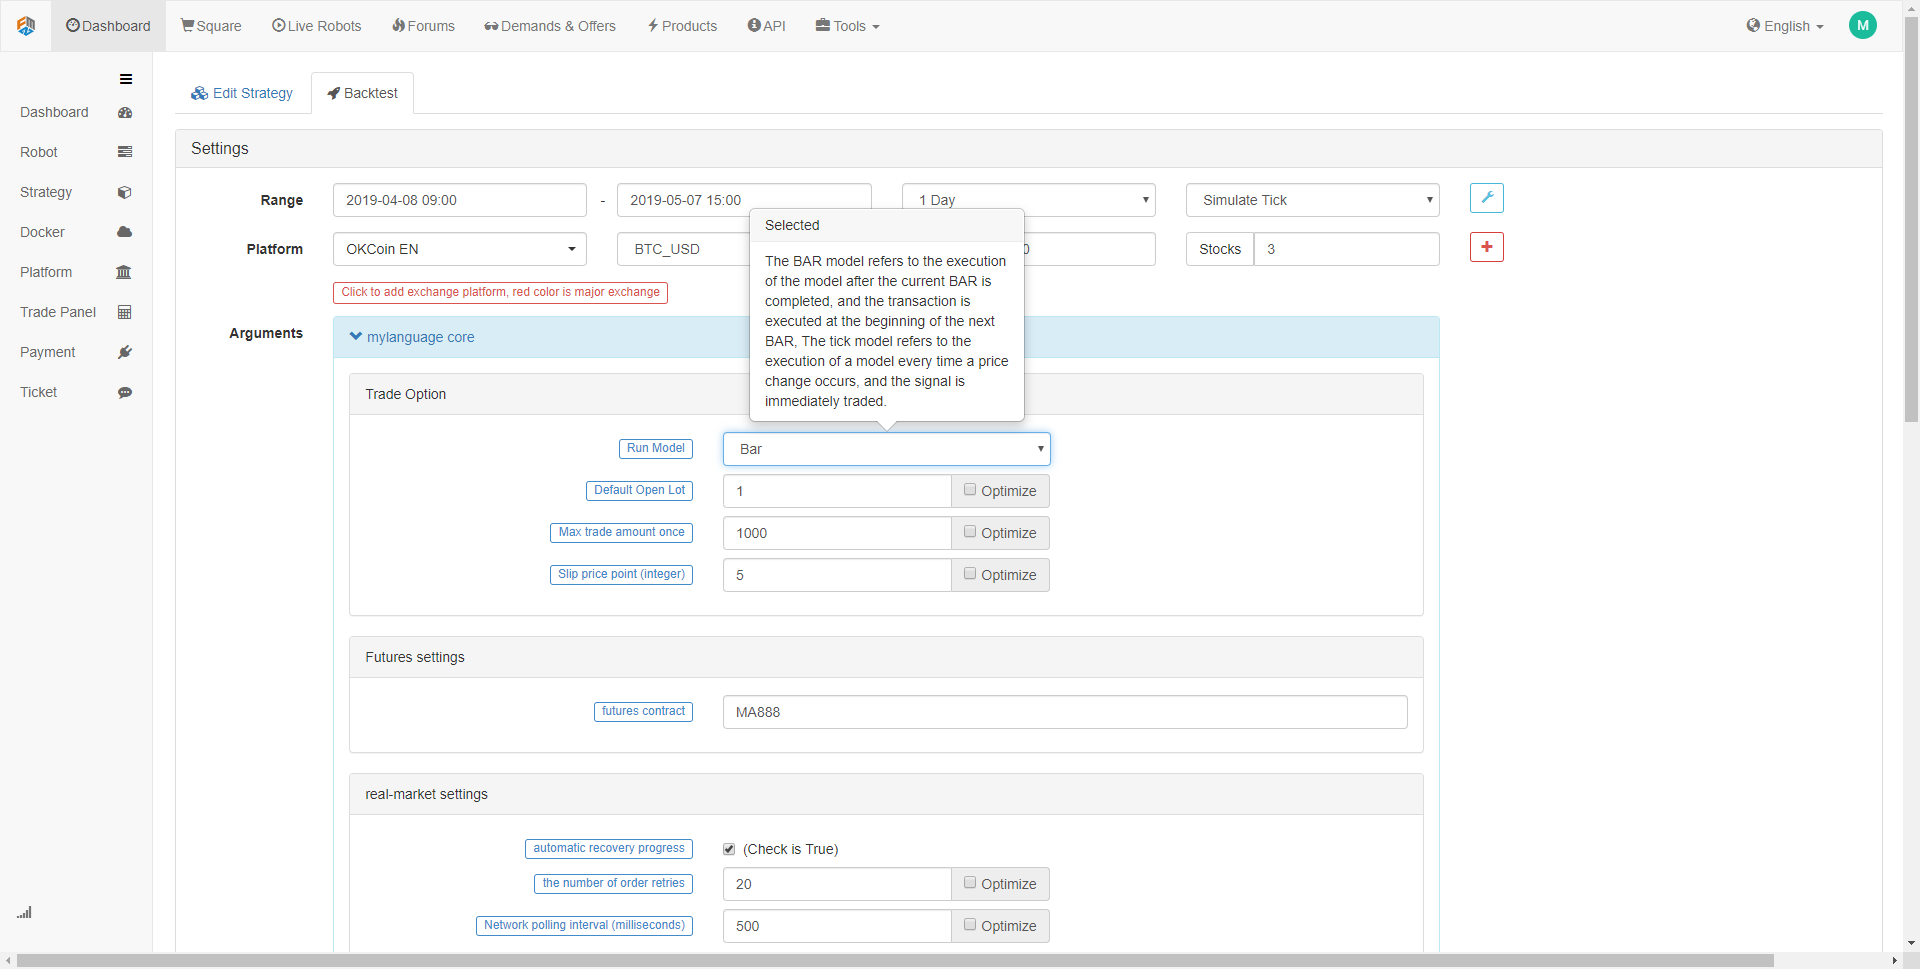
Task: Enable Optimize for number of order retries
Action: click(970, 883)
